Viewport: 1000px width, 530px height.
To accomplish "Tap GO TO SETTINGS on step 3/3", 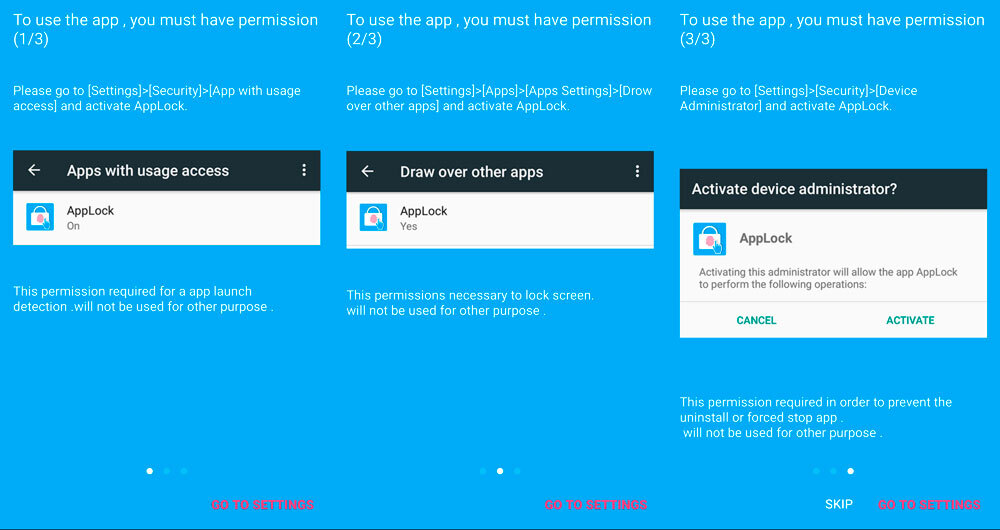I will point(929,505).
